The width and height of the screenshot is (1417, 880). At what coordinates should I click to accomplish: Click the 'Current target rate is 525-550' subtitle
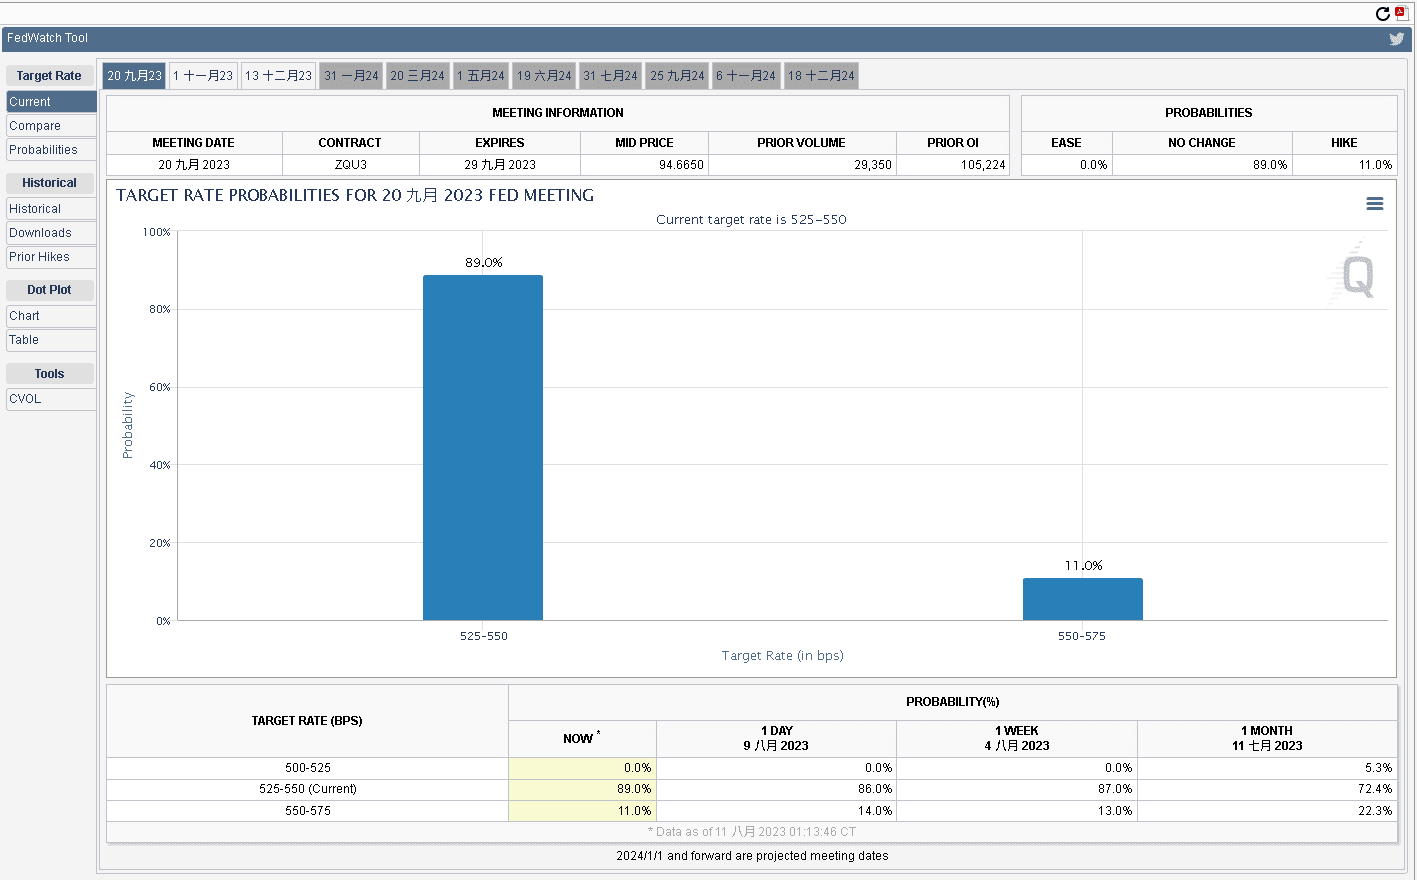[751, 219]
